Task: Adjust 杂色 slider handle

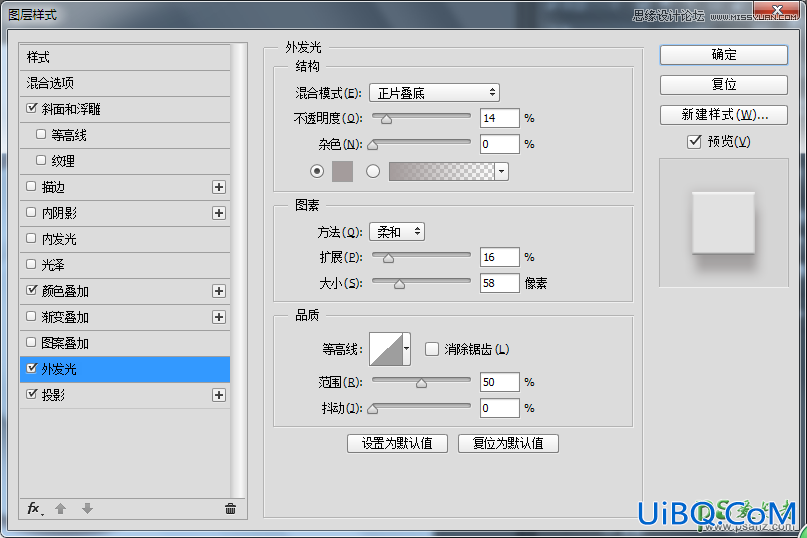Action: [373, 145]
